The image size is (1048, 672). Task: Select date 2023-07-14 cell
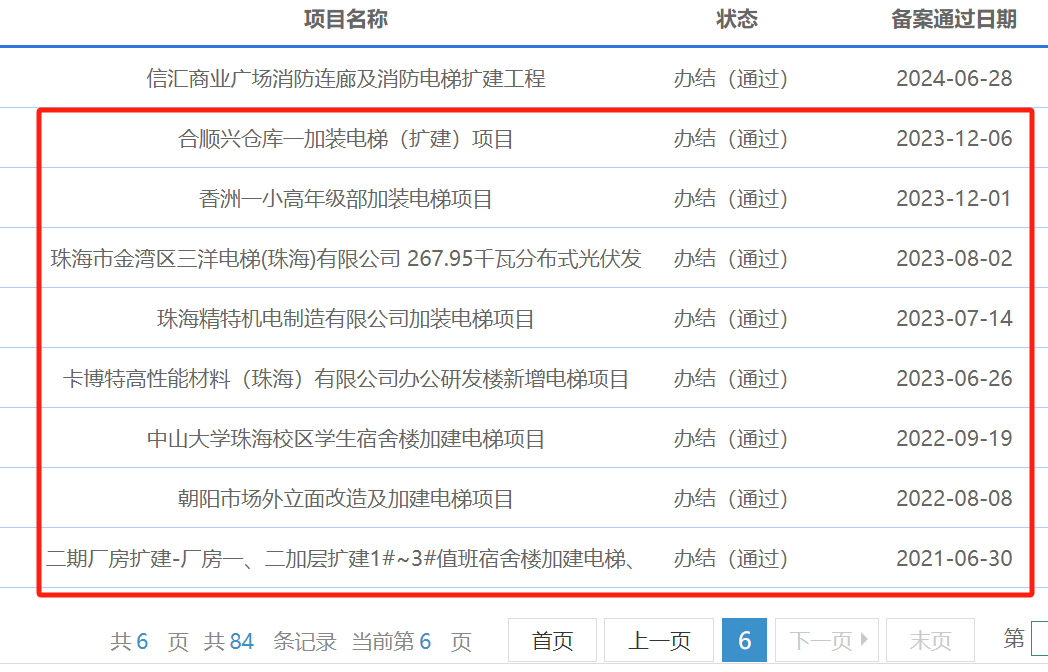(954, 319)
